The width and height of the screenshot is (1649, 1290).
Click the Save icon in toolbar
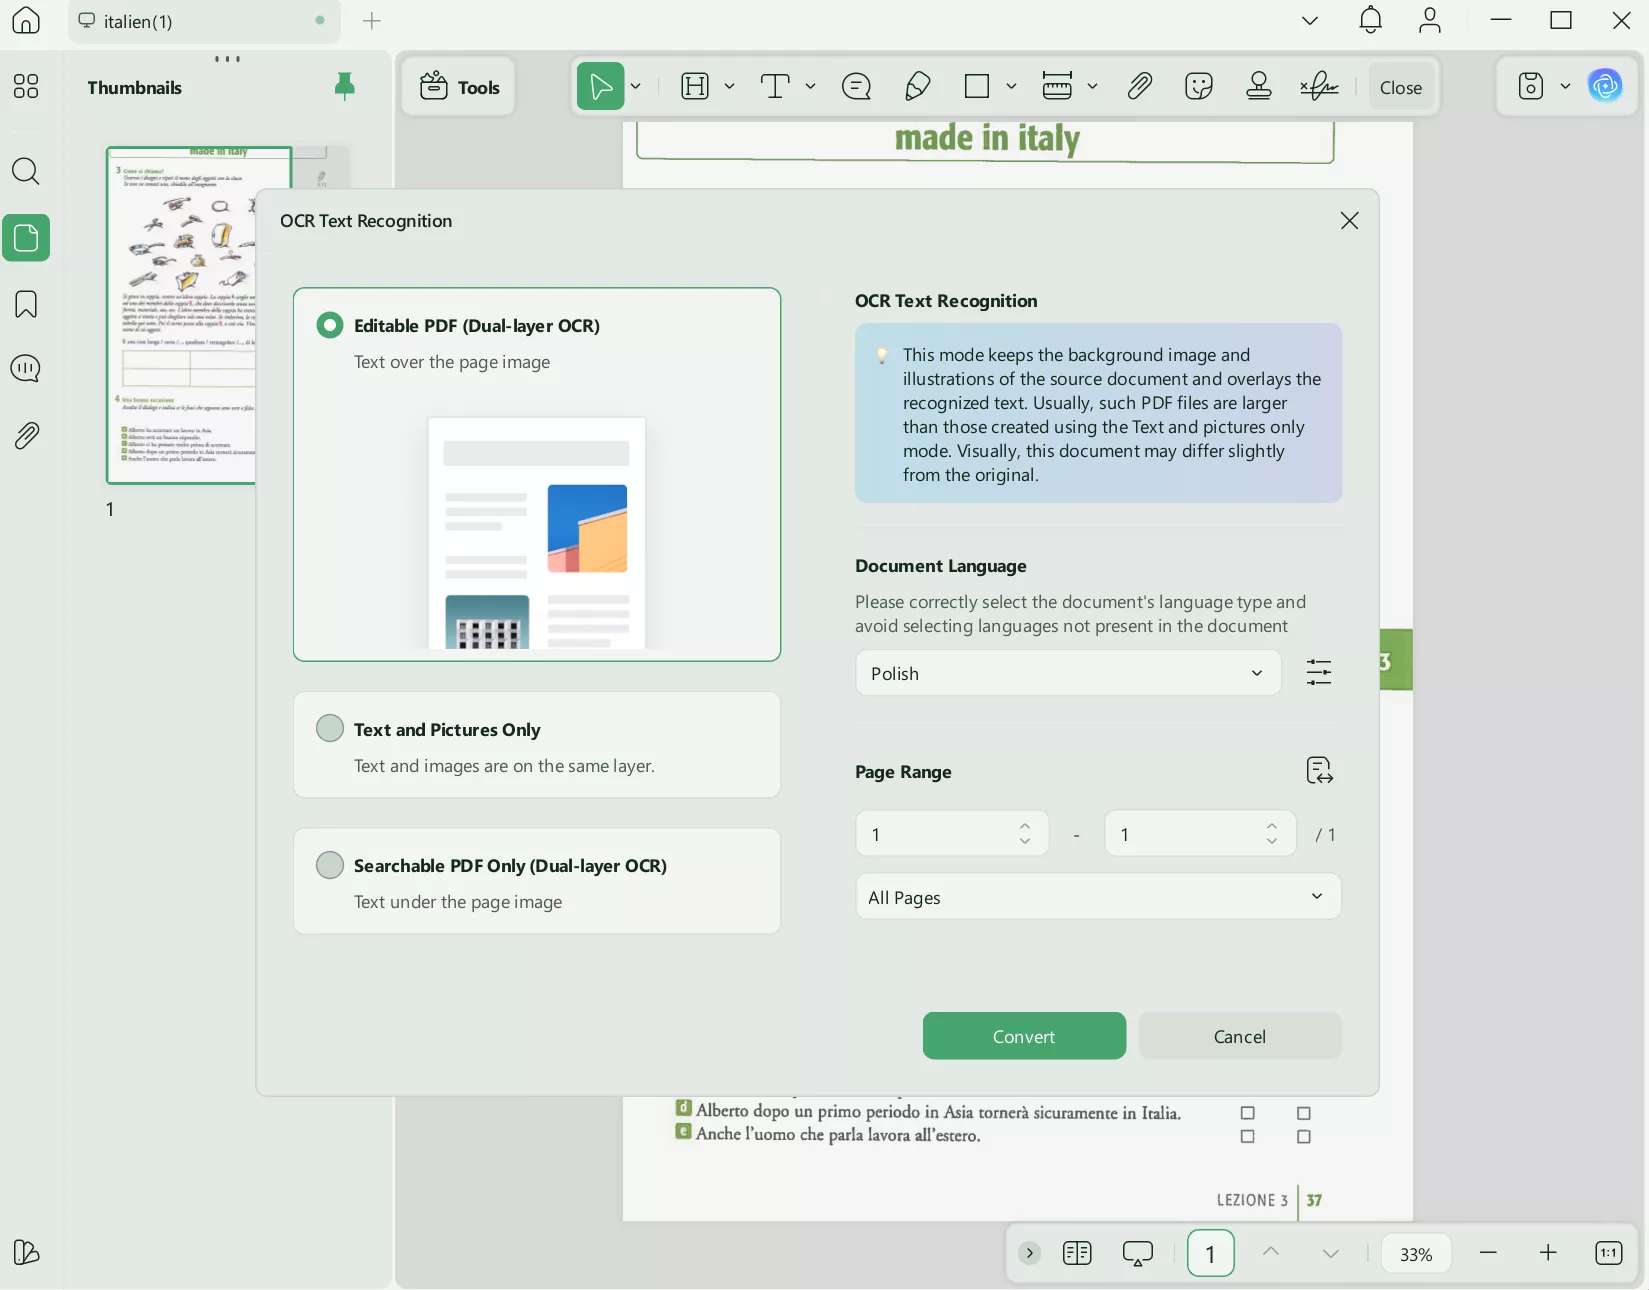[1531, 87]
